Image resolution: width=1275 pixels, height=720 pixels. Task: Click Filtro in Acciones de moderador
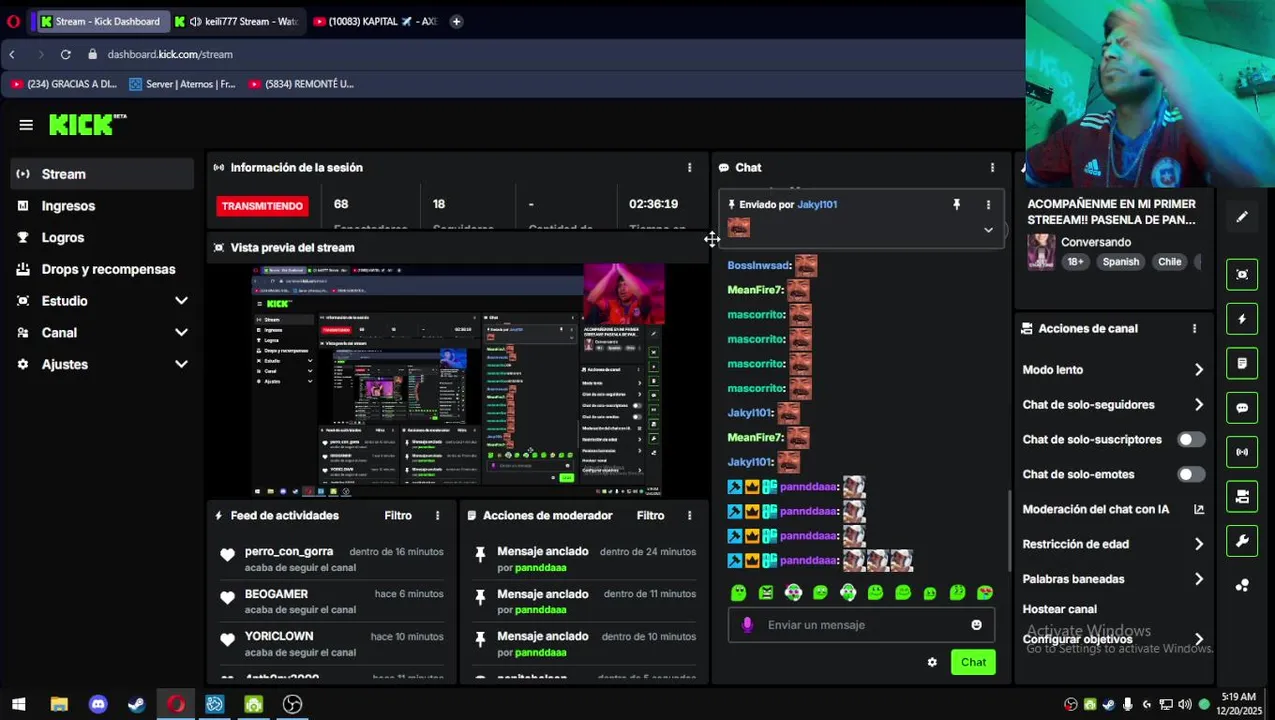click(650, 516)
